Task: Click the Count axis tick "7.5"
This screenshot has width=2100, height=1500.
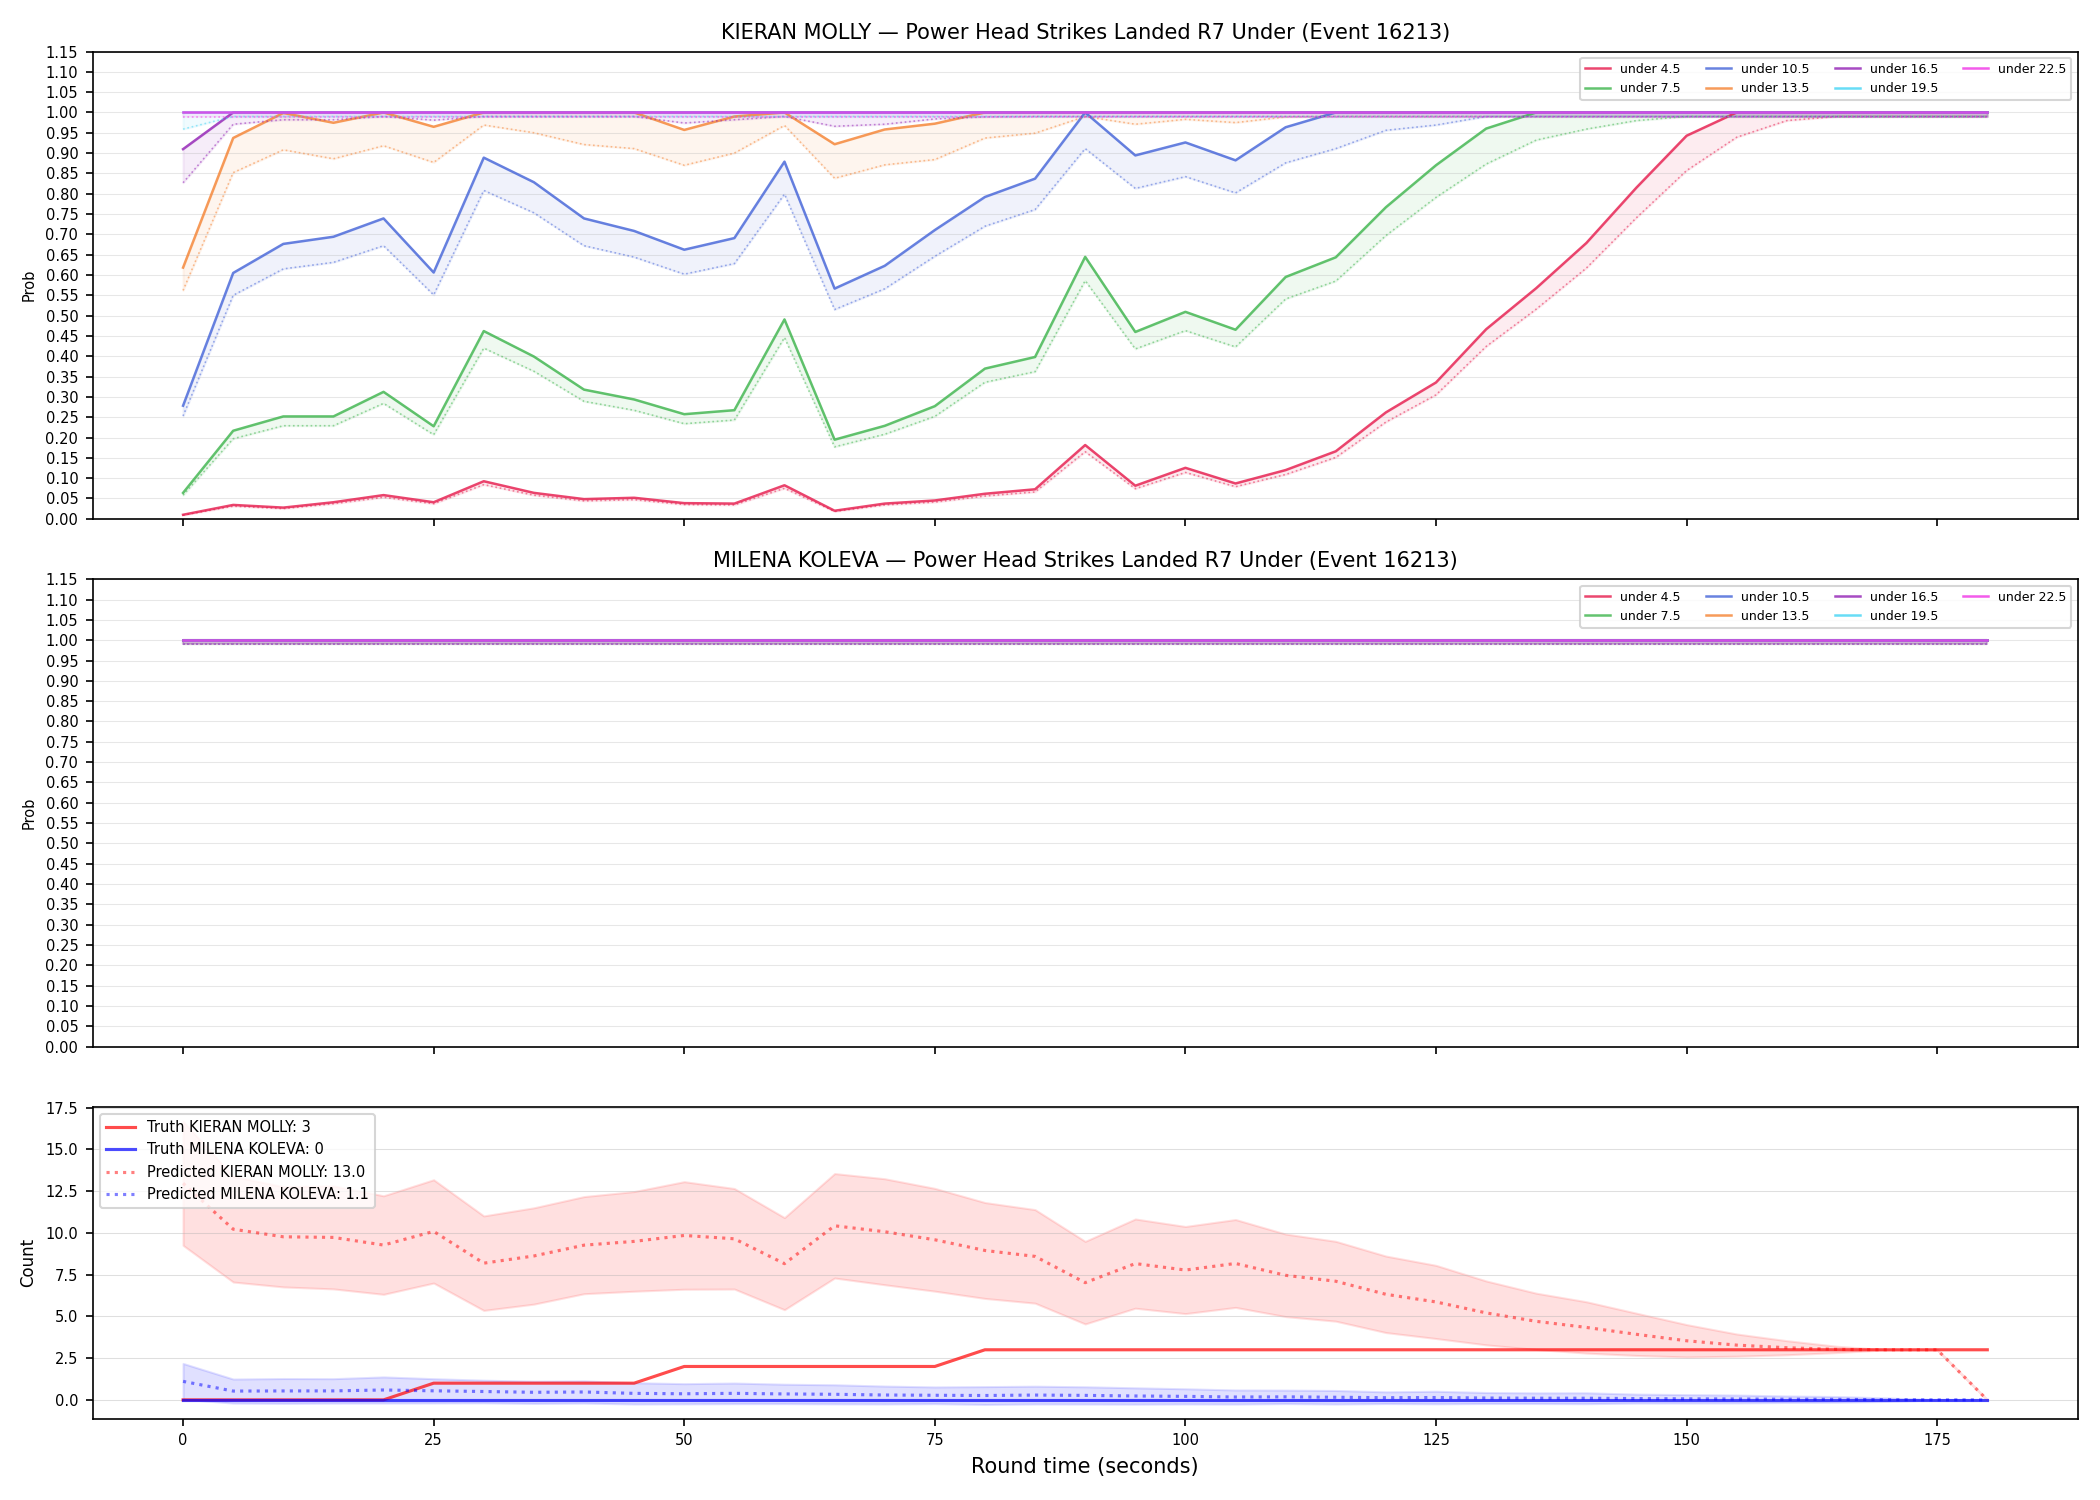Action: [67, 1275]
